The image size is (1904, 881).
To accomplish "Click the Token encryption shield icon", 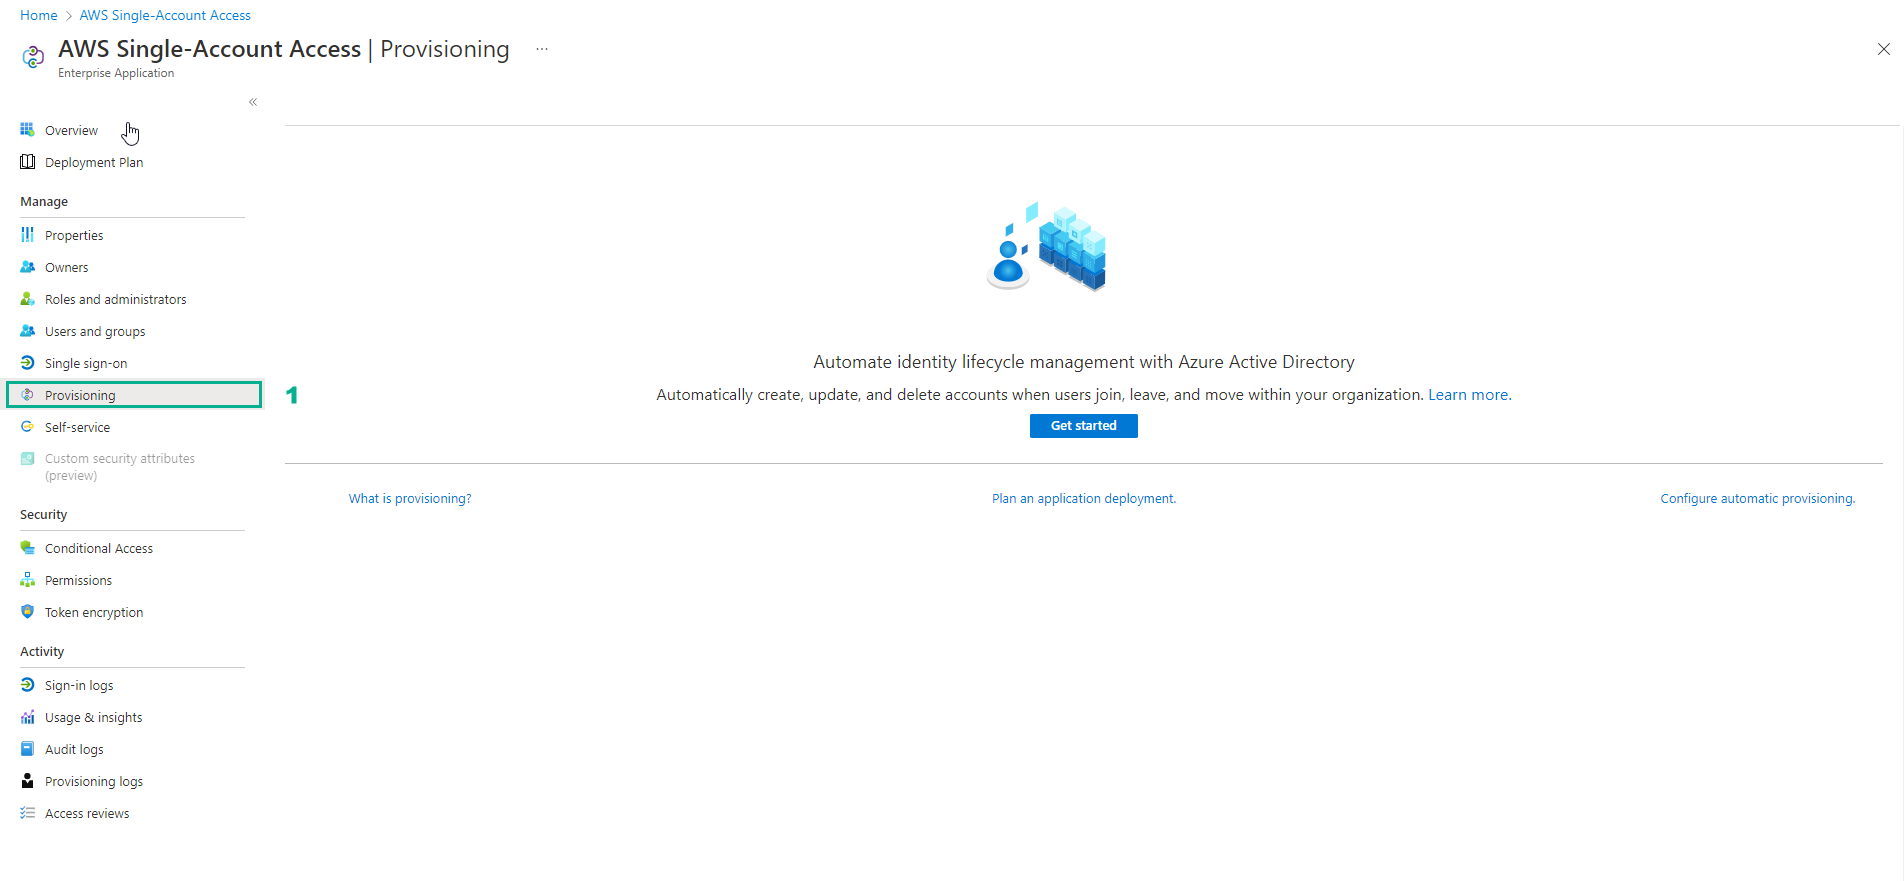I will click(27, 612).
